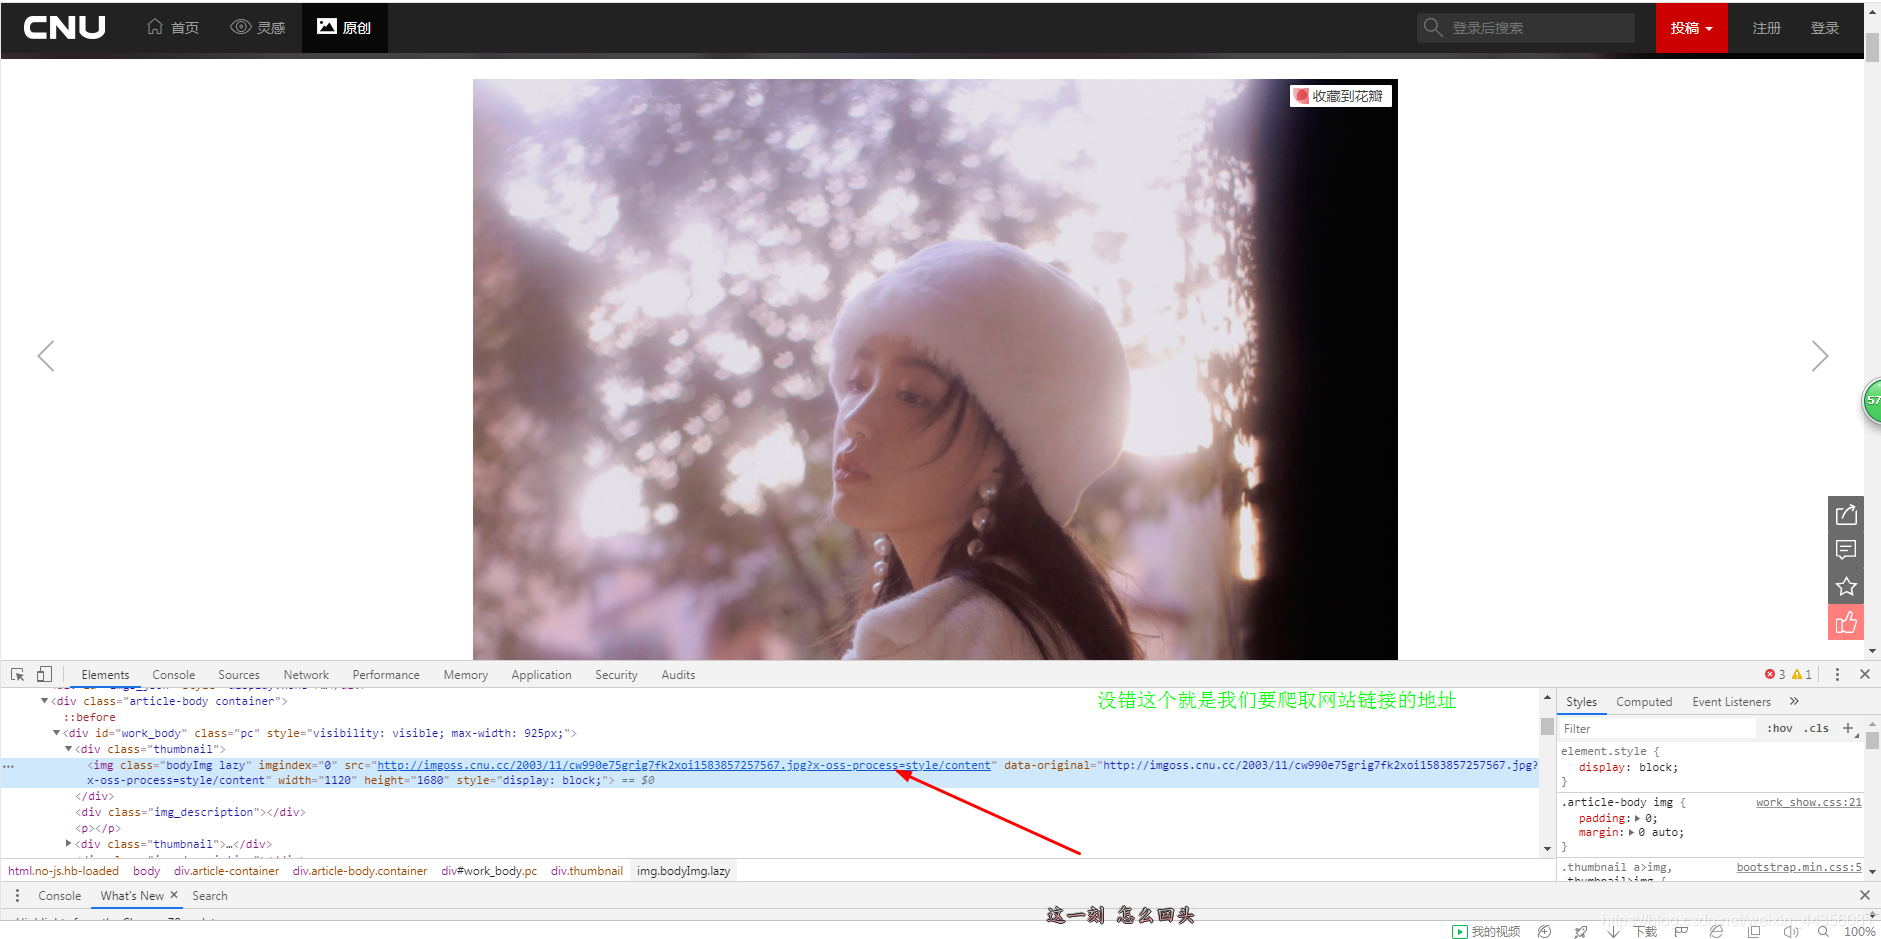Viewport: 1881px width, 939px height.
Task: Open the Styles pane tab
Action: tap(1581, 702)
